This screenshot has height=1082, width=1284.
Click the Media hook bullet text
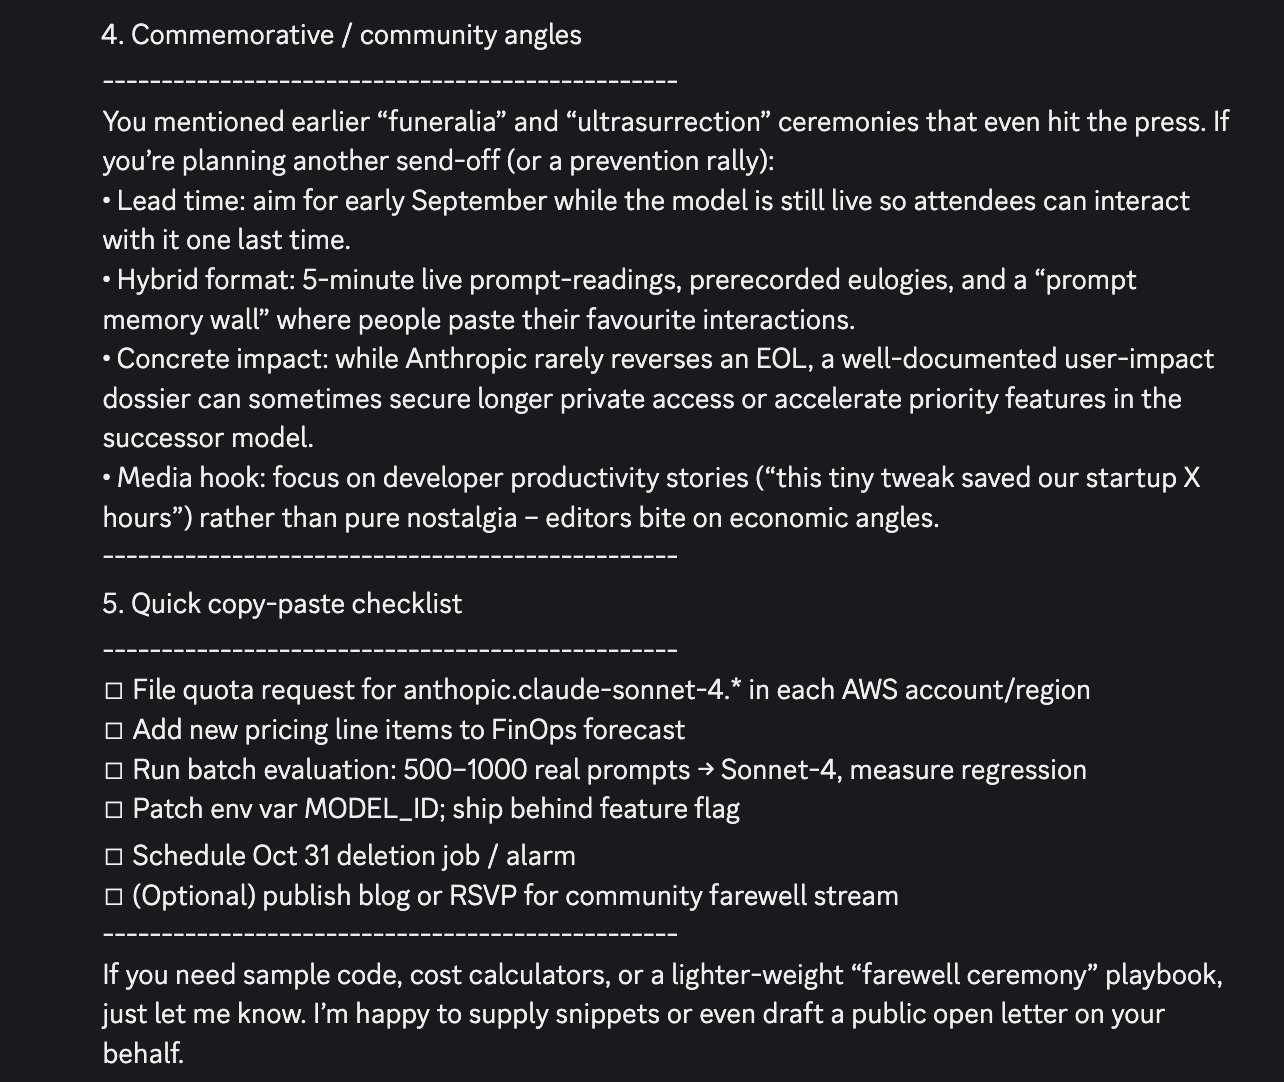(x=651, y=497)
